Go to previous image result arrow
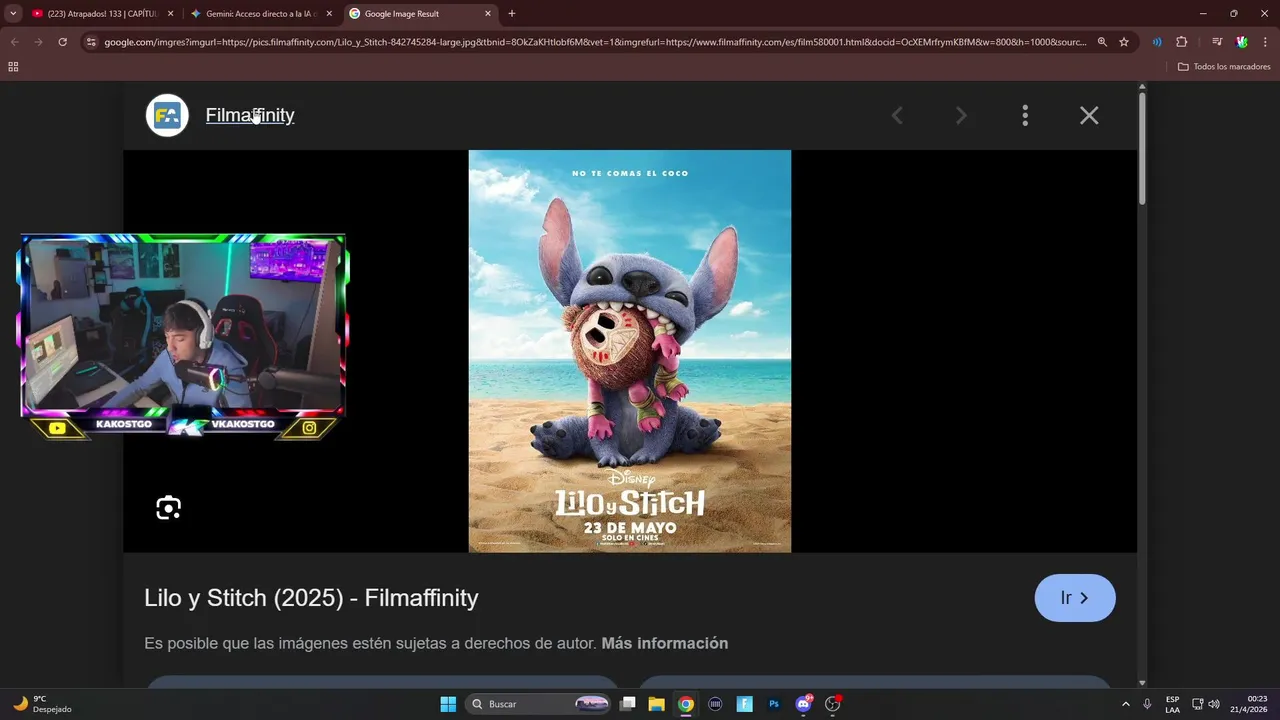Screen dimensions: 1280x720 [897, 116]
